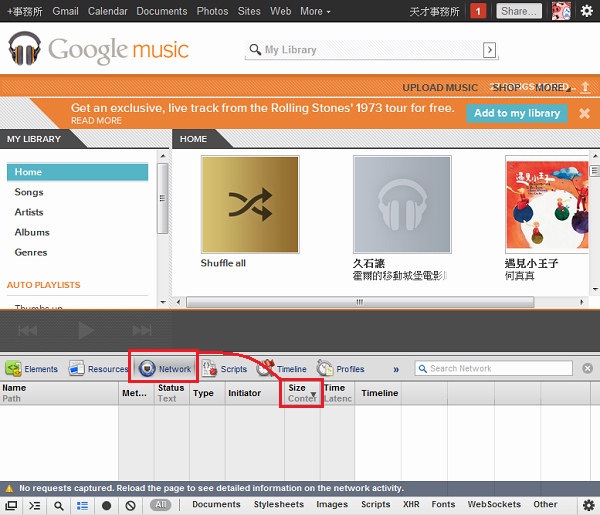Open search options arrow in My Library box

tap(489, 50)
